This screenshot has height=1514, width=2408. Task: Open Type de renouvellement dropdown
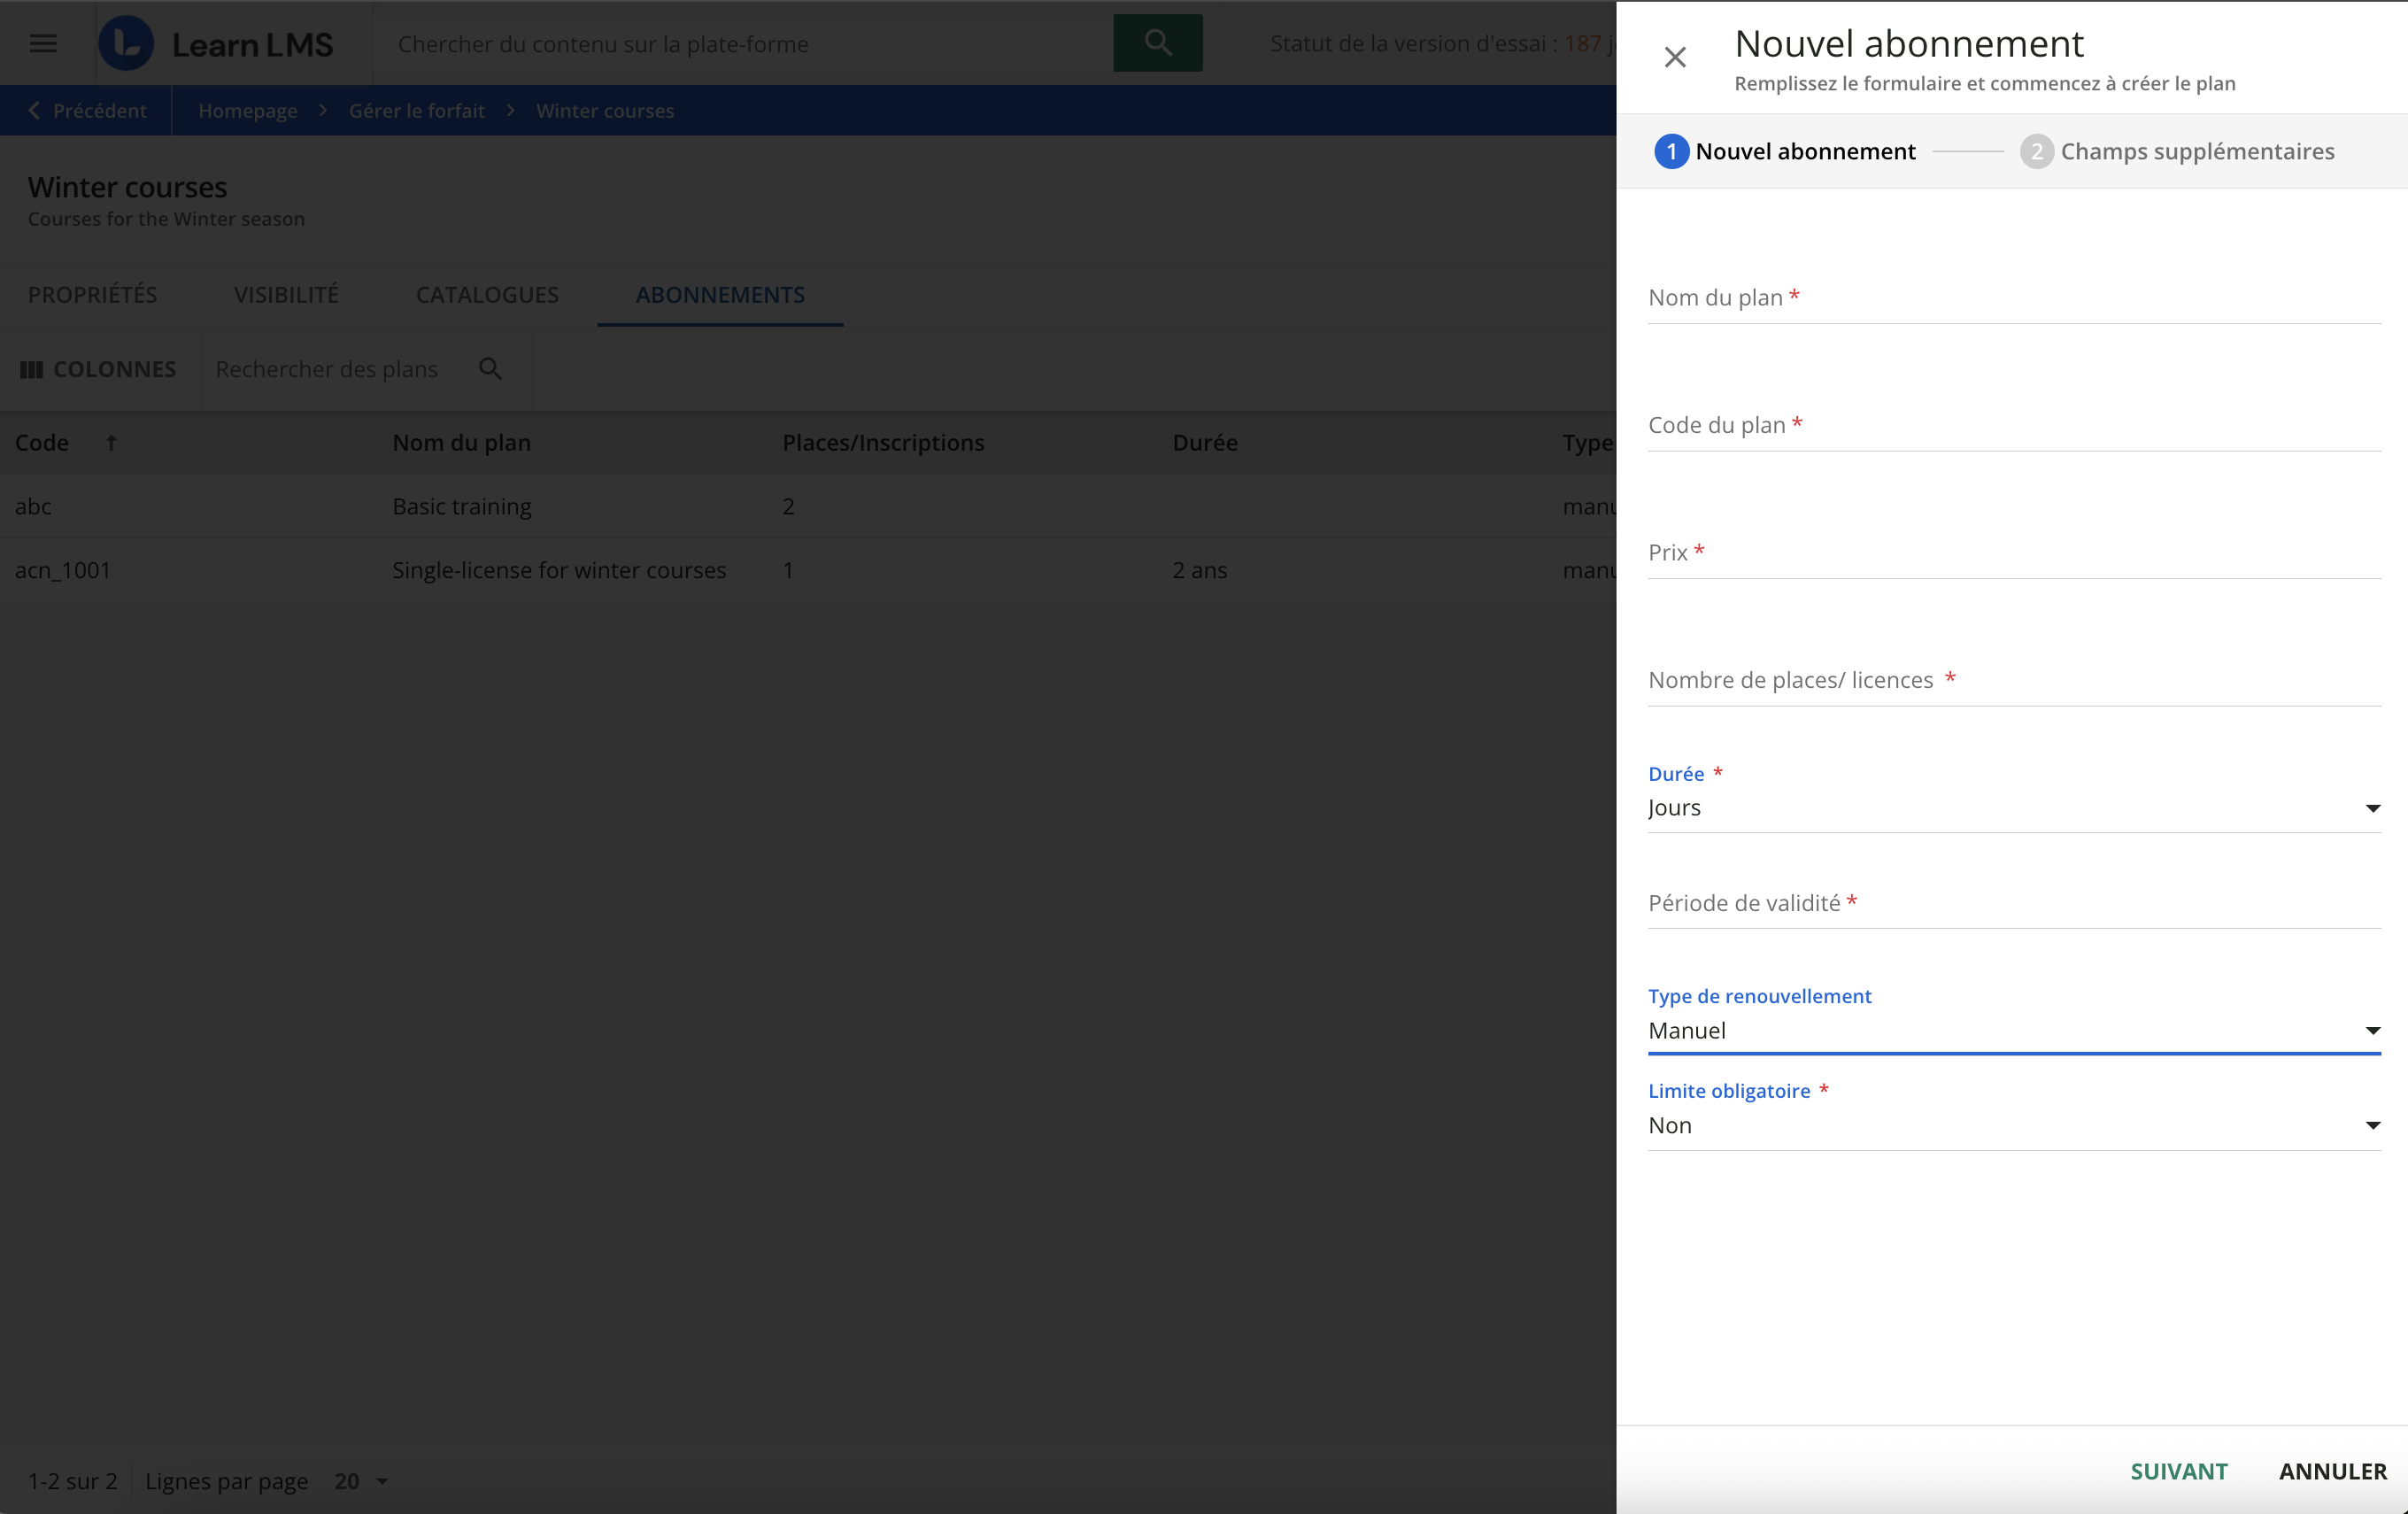(x=2014, y=1031)
